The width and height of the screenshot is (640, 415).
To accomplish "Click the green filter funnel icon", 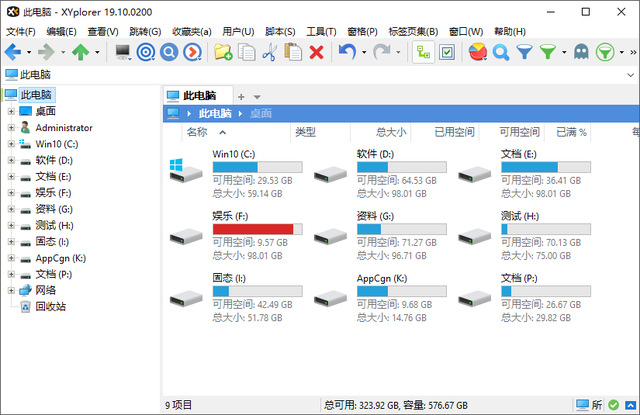I will pyautogui.click(x=548, y=52).
